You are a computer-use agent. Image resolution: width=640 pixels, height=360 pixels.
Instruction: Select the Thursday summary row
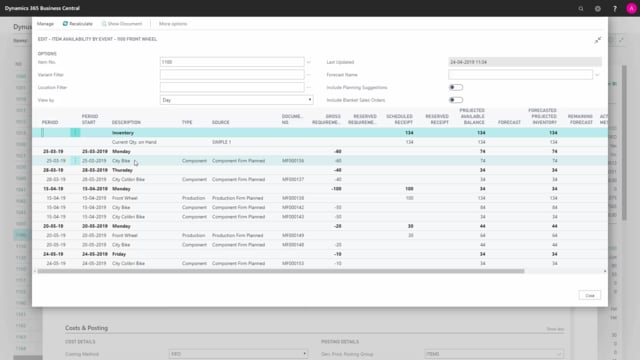coord(320,170)
